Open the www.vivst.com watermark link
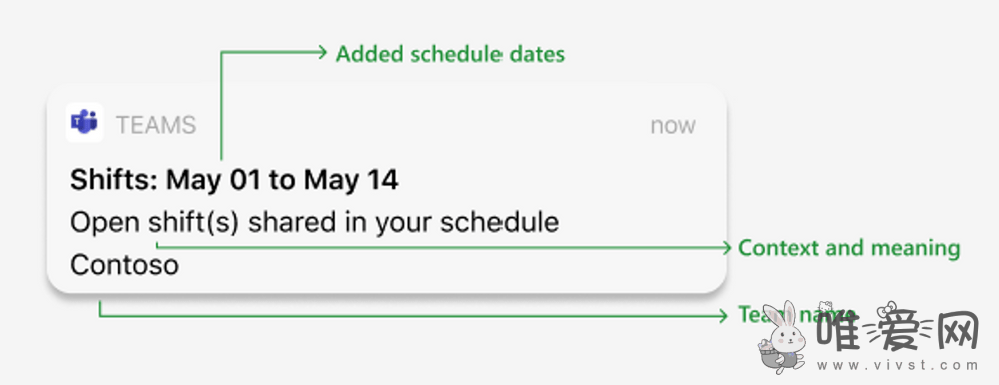The width and height of the screenshot is (999, 385). tap(897, 366)
